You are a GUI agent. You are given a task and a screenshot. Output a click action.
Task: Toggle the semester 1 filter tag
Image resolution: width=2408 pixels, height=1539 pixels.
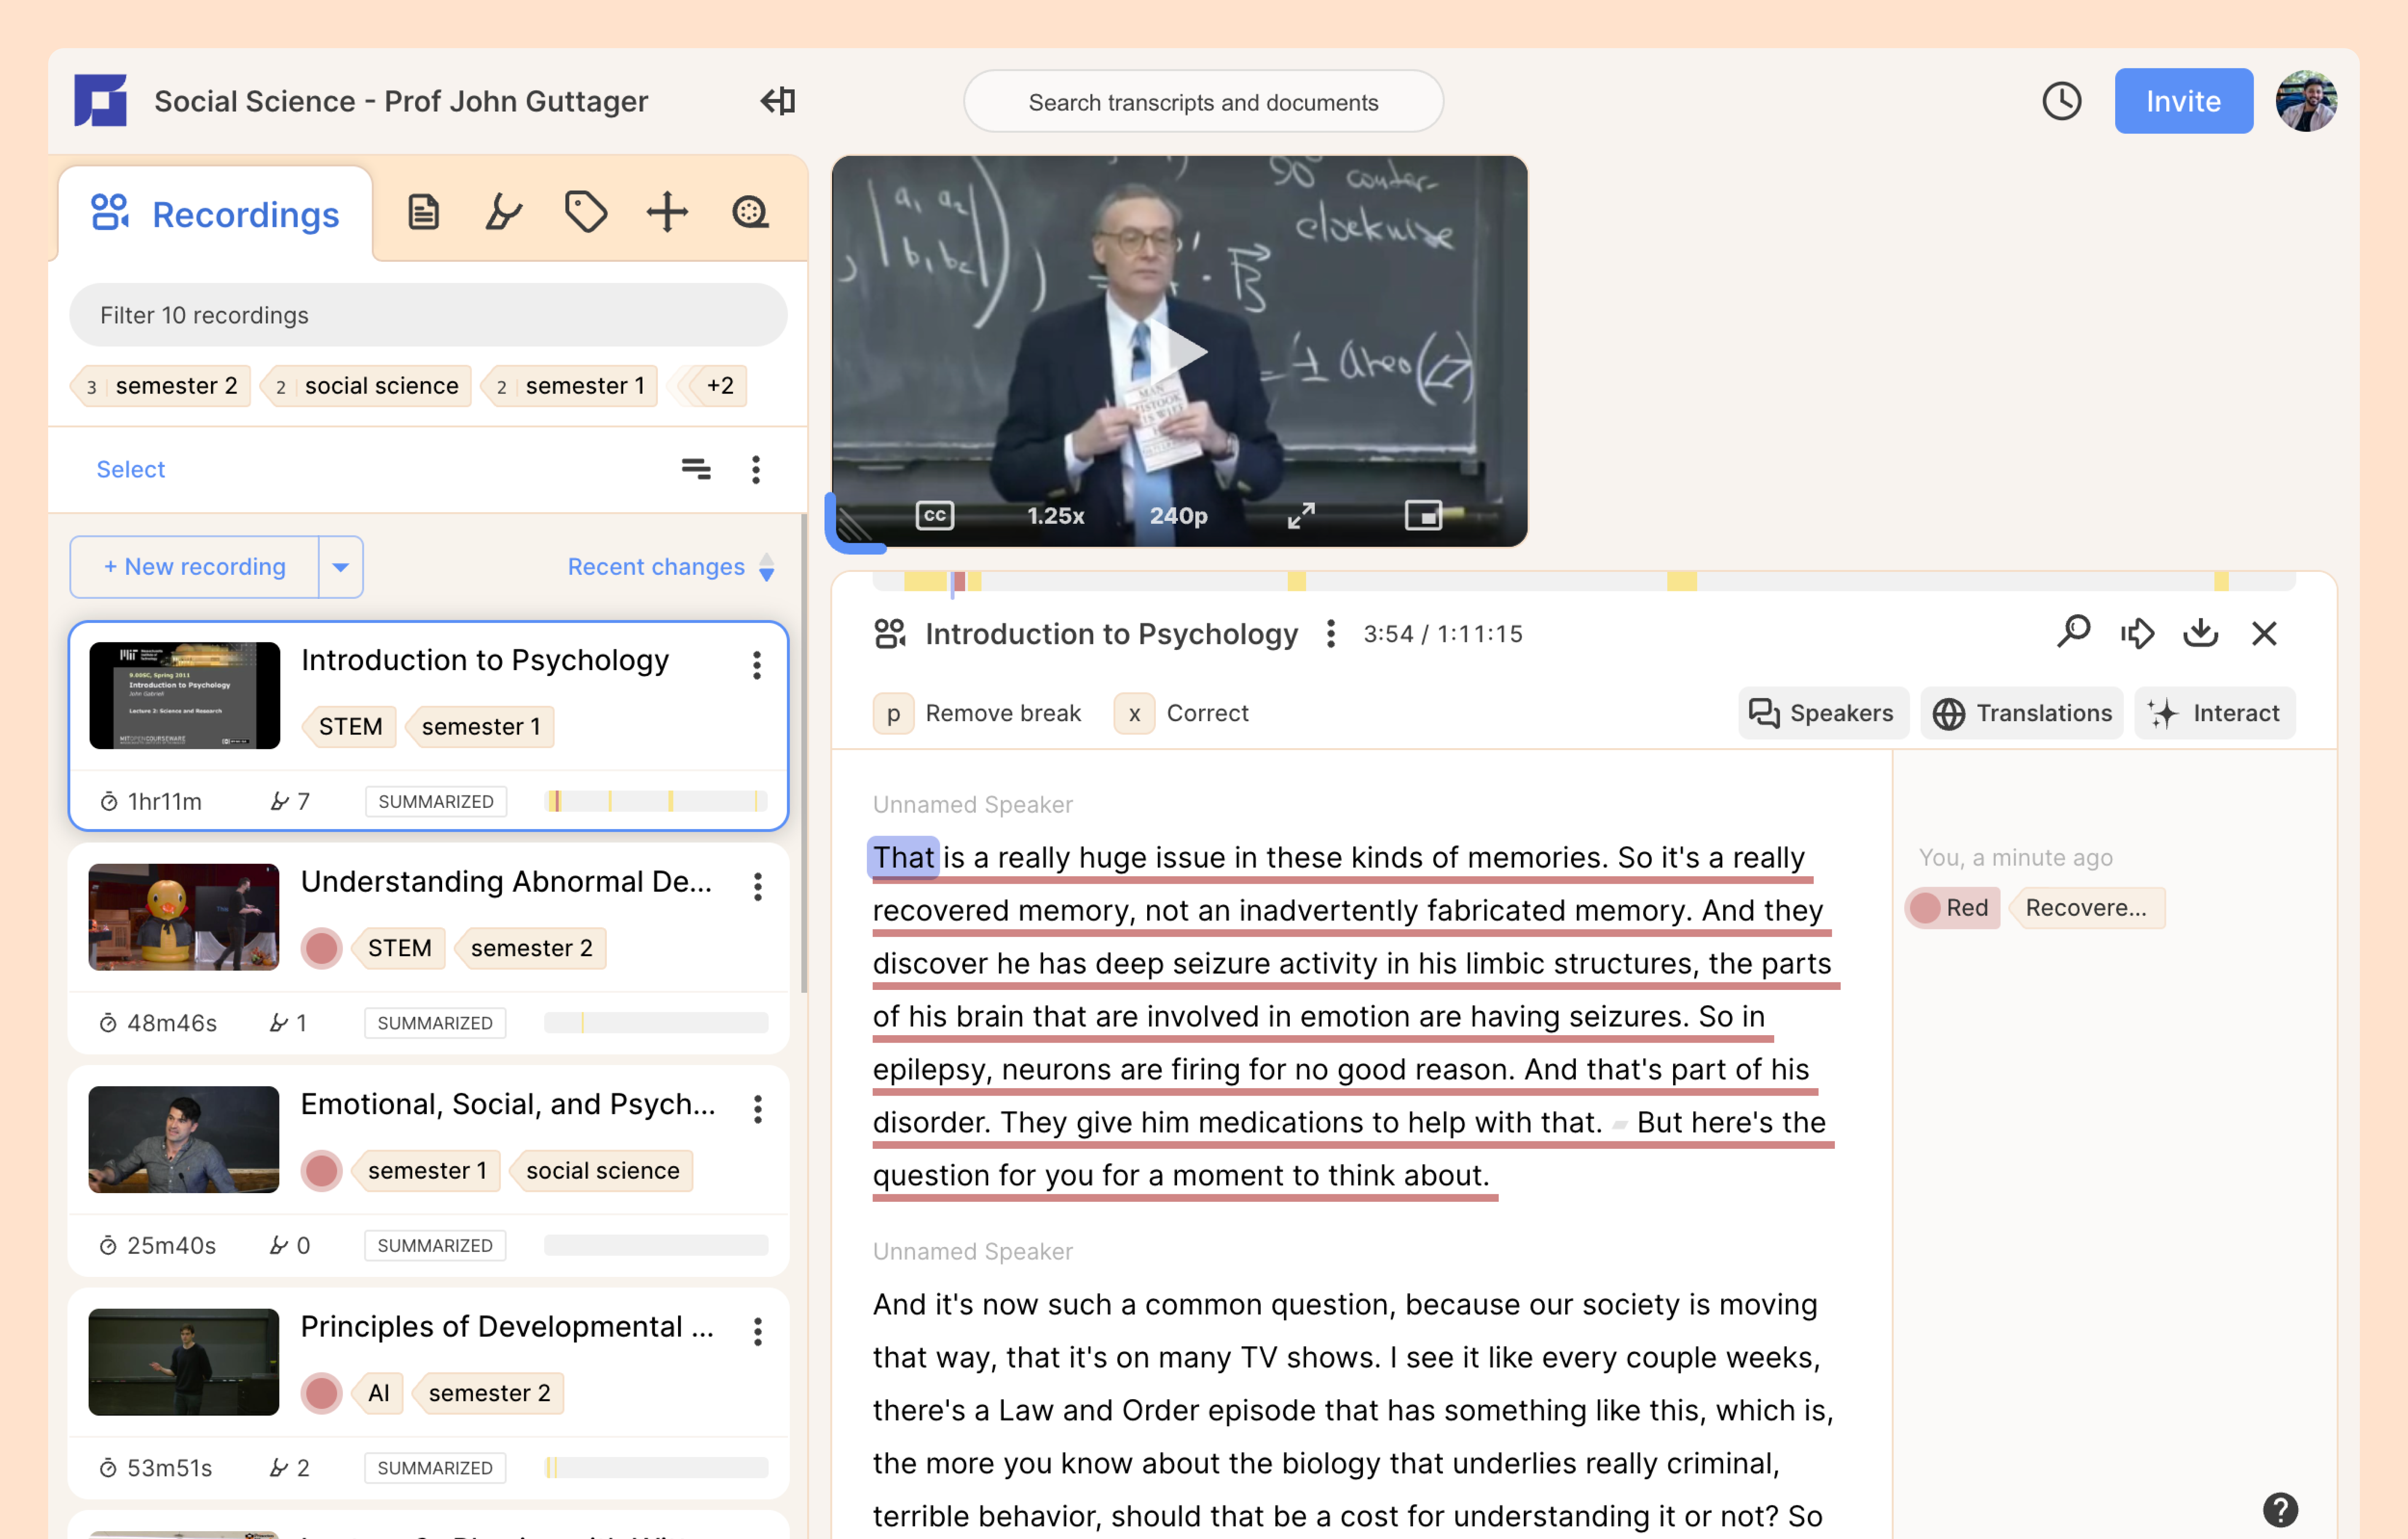[570, 386]
